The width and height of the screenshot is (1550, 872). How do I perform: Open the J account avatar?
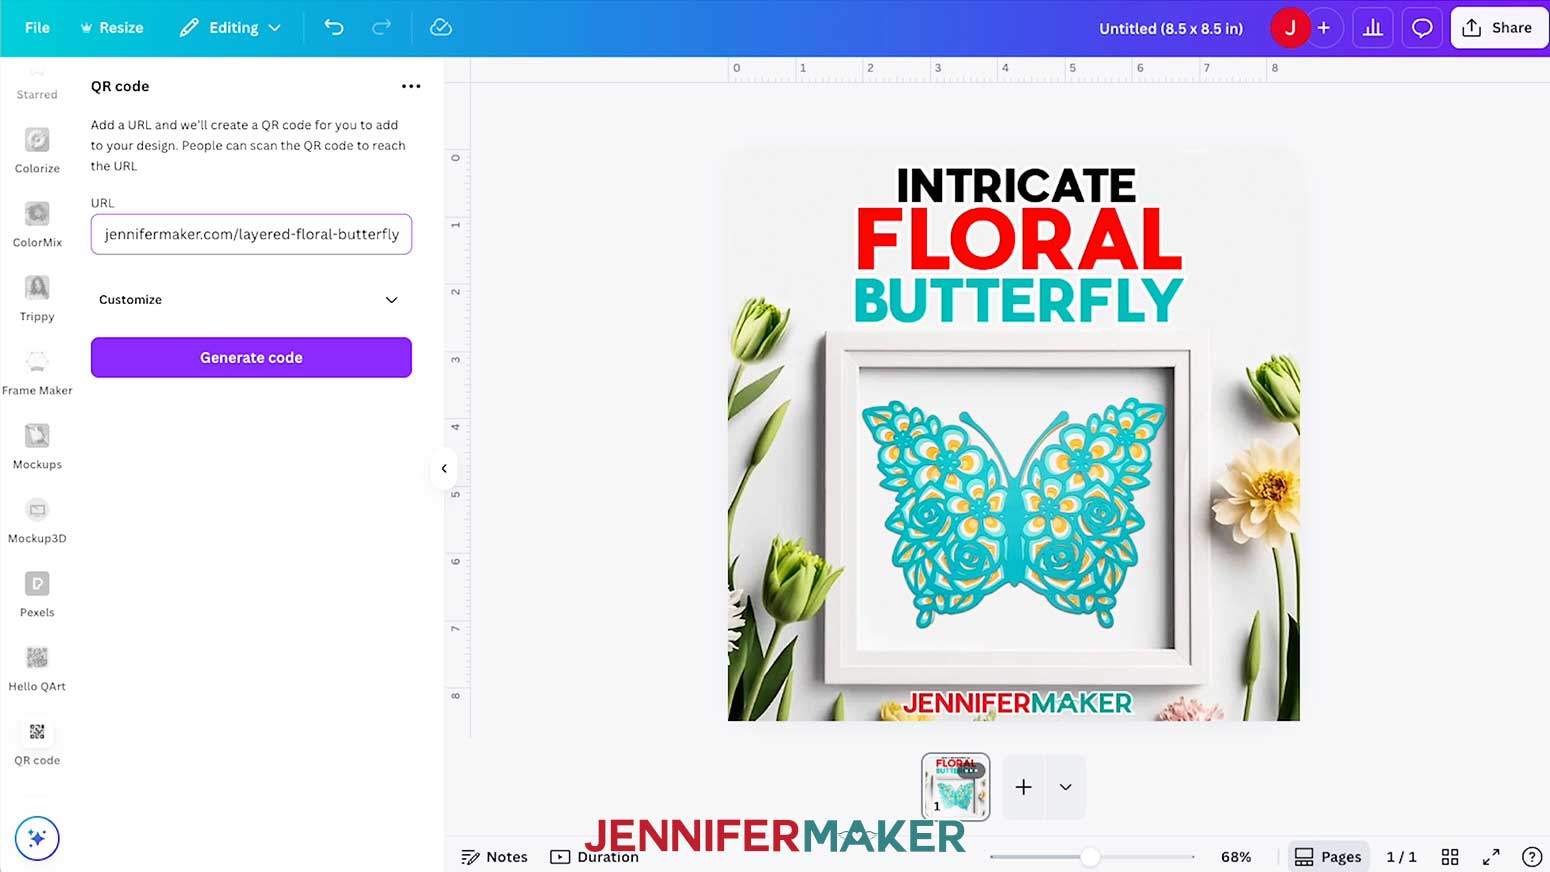[x=1290, y=28]
